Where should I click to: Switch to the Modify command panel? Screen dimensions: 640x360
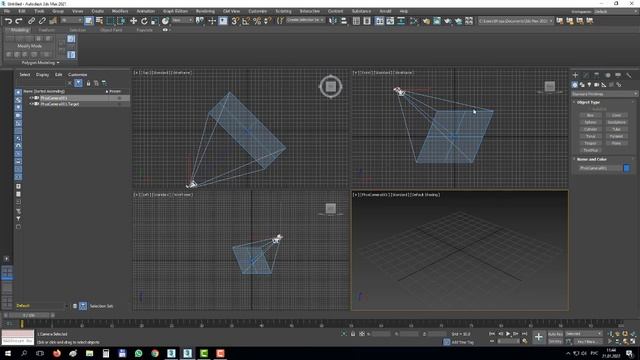tap(586, 76)
